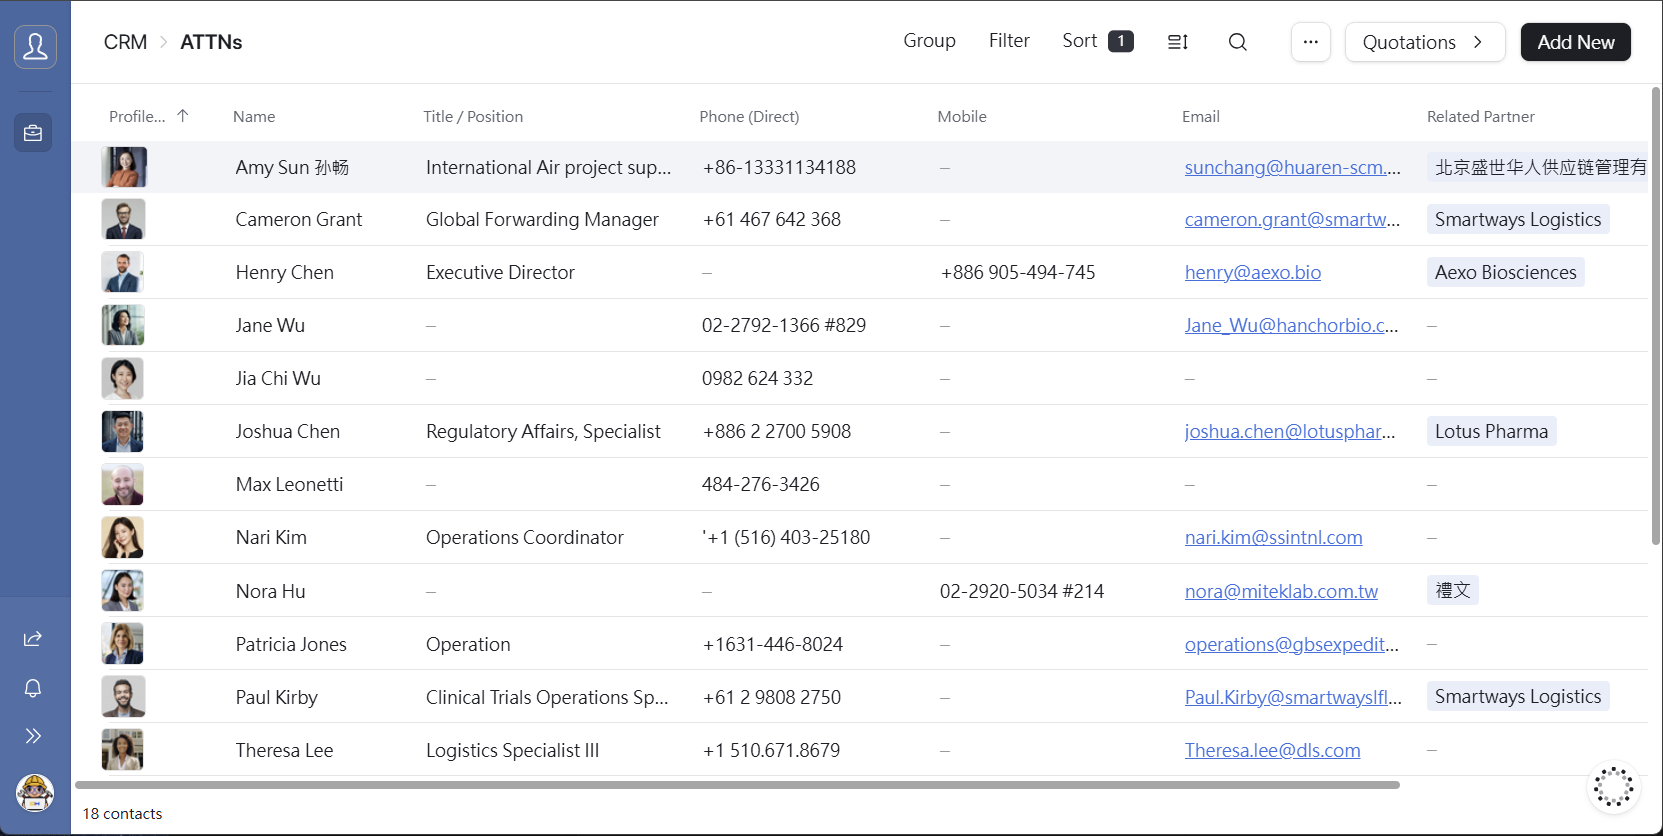1663x836 pixels.
Task: Select phone number 484-276-3426
Action: tap(760, 484)
